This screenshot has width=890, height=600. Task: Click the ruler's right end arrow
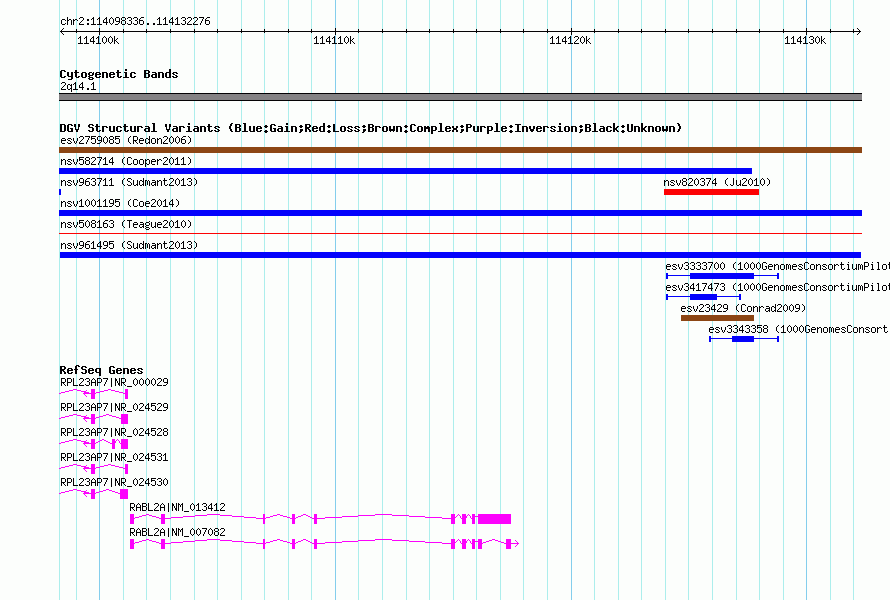[858, 31]
